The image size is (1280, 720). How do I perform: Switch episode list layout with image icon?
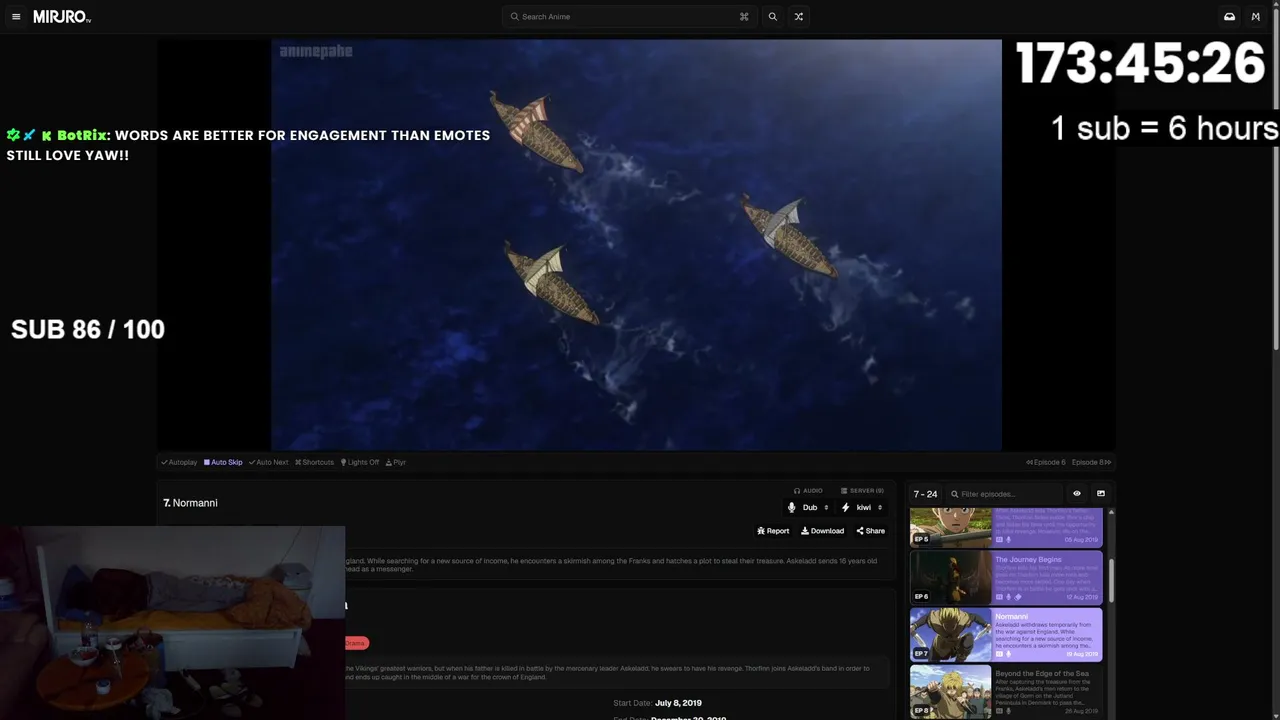tap(1101, 494)
